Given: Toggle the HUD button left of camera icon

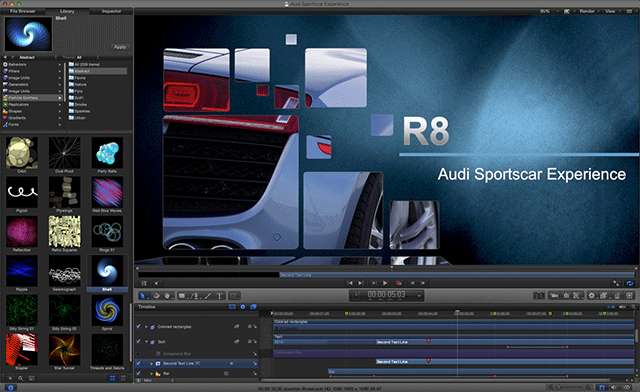Looking at the screenshot, I should click(x=539, y=295).
